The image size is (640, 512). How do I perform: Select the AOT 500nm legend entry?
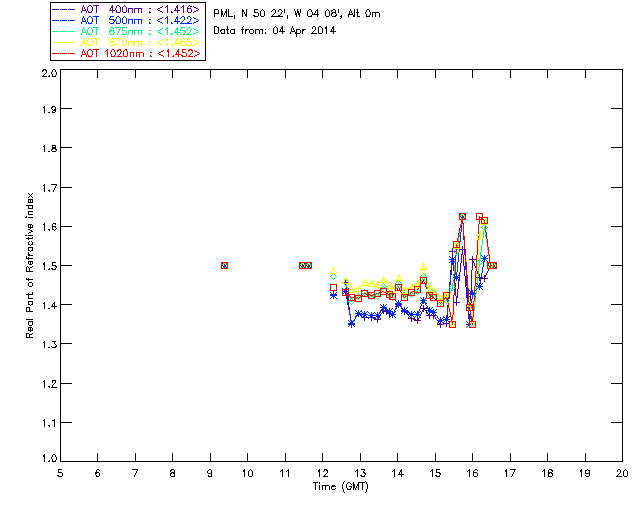click(x=127, y=20)
